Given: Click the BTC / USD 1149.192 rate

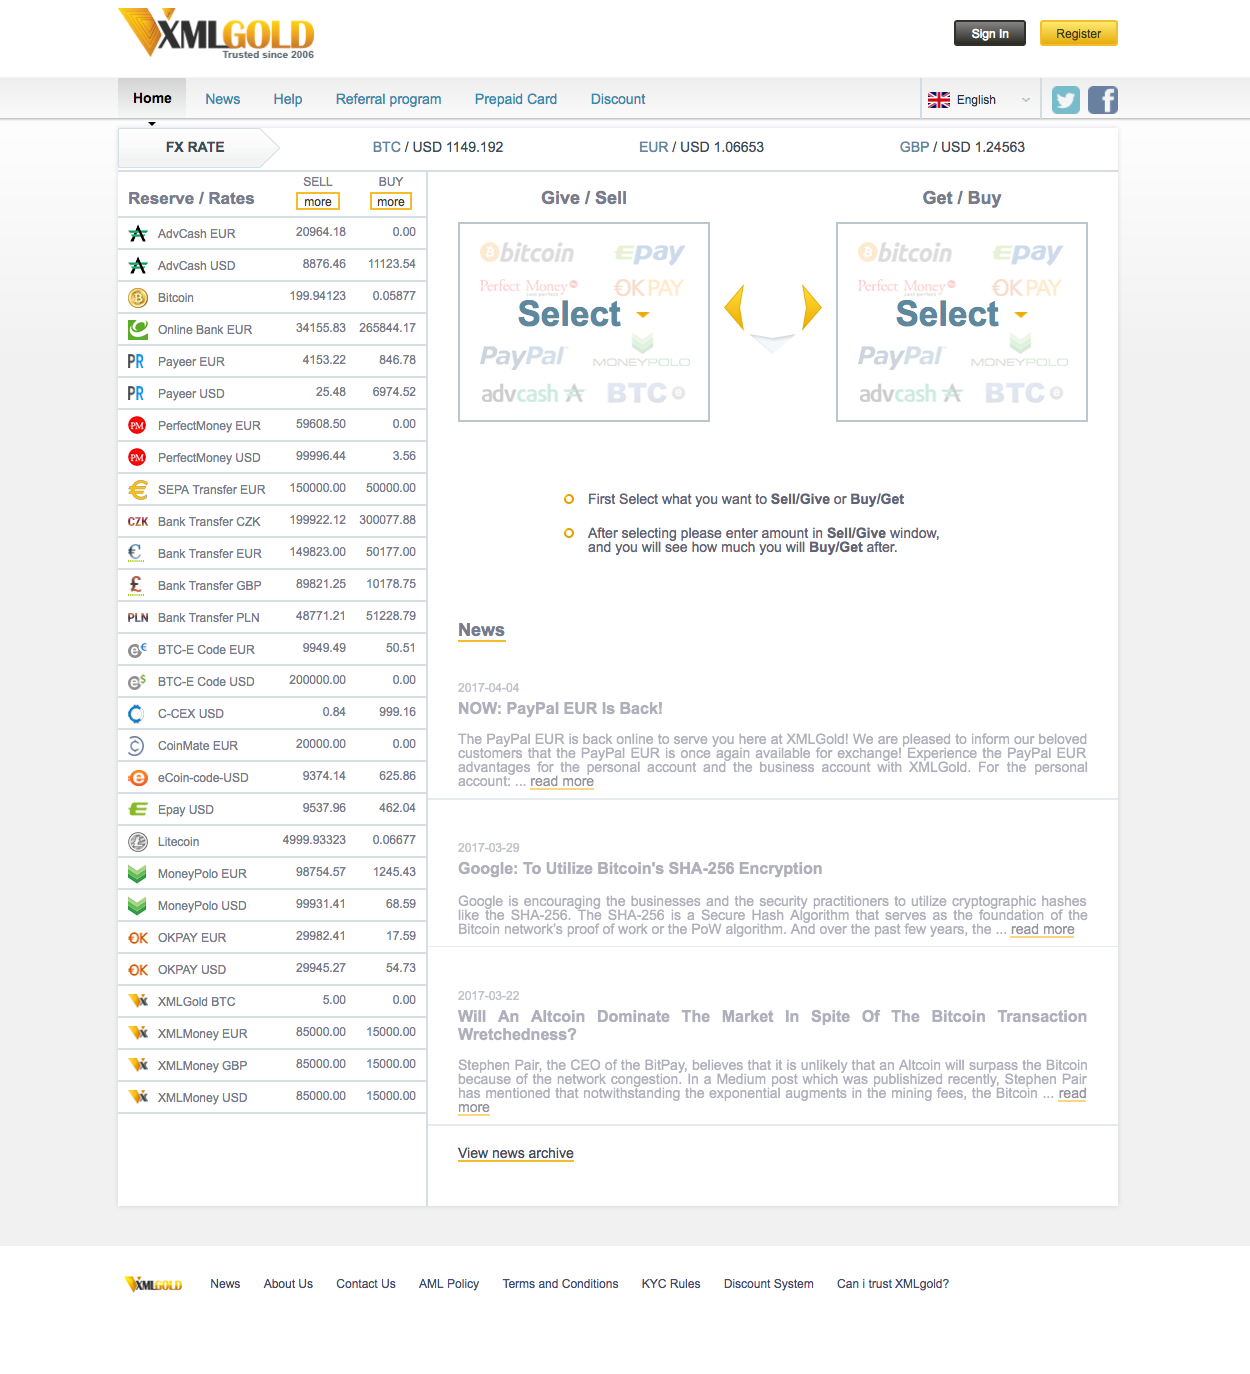Looking at the screenshot, I should (x=438, y=147).
